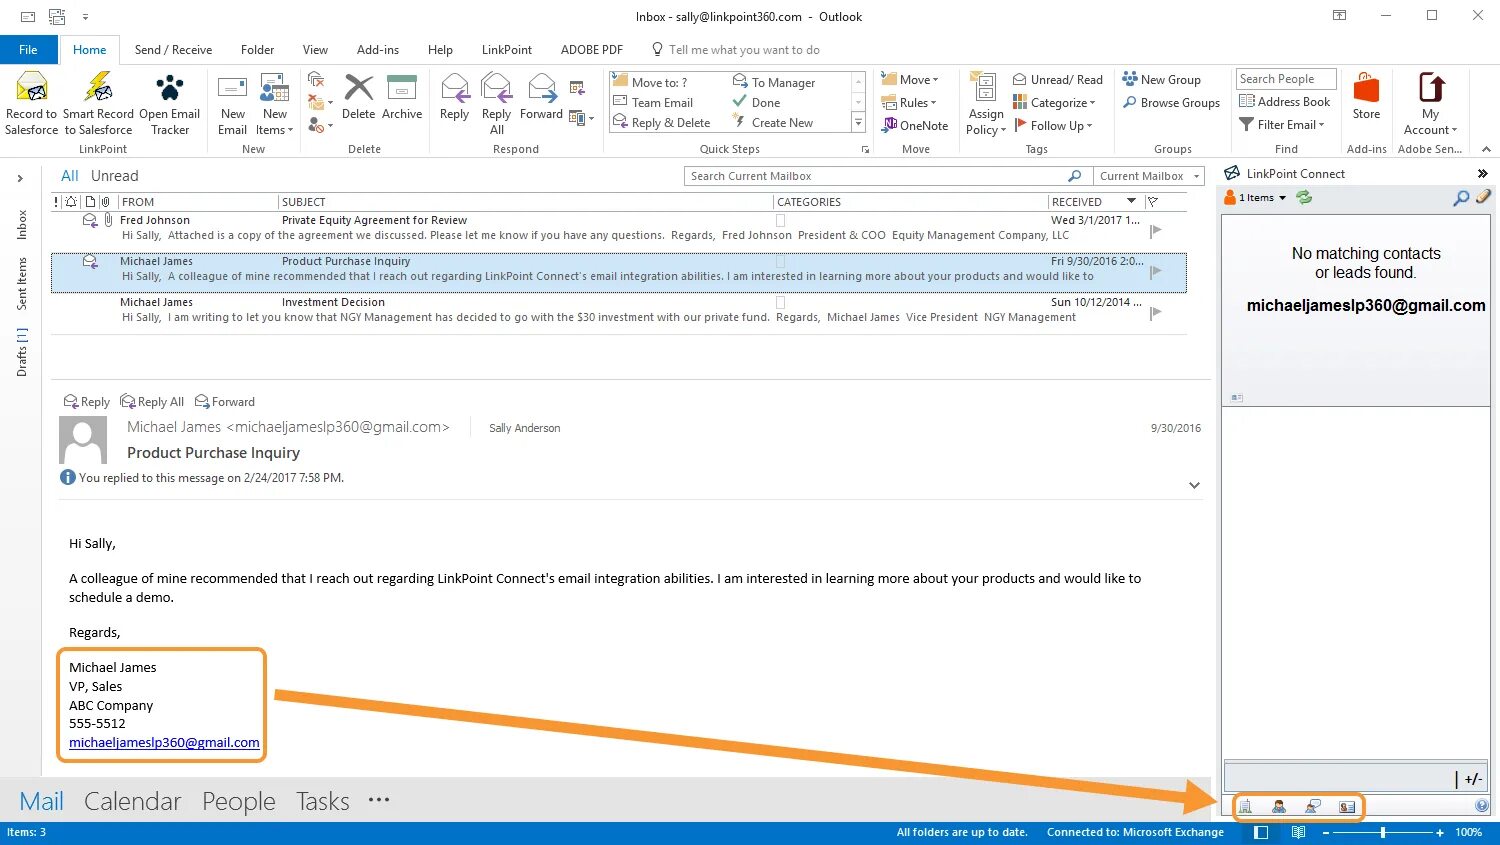Open the 1 Items dropdown in LinkPoint
Image resolution: width=1500 pixels, height=845 pixels.
pos(1256,197)
